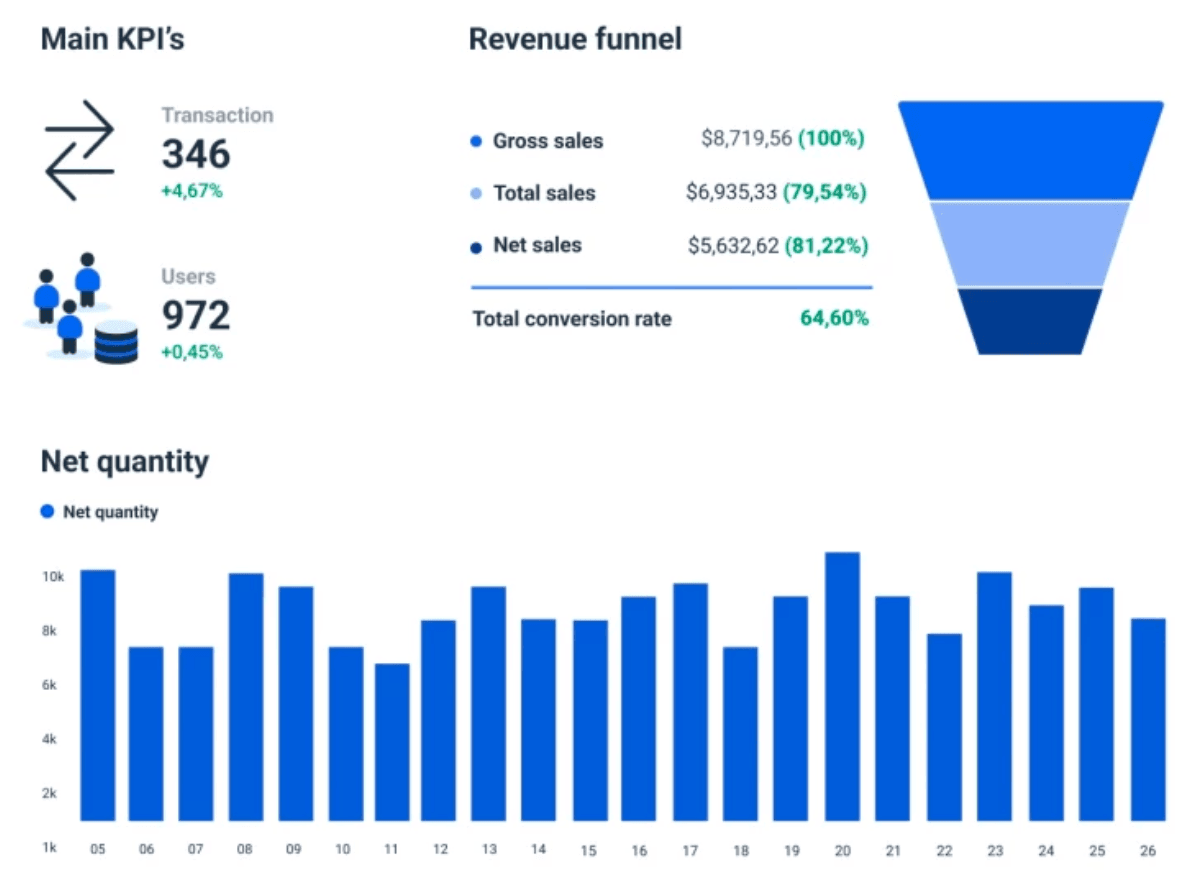
Task: Click the top blue funnel segment
Action: tap(1030, 148)
